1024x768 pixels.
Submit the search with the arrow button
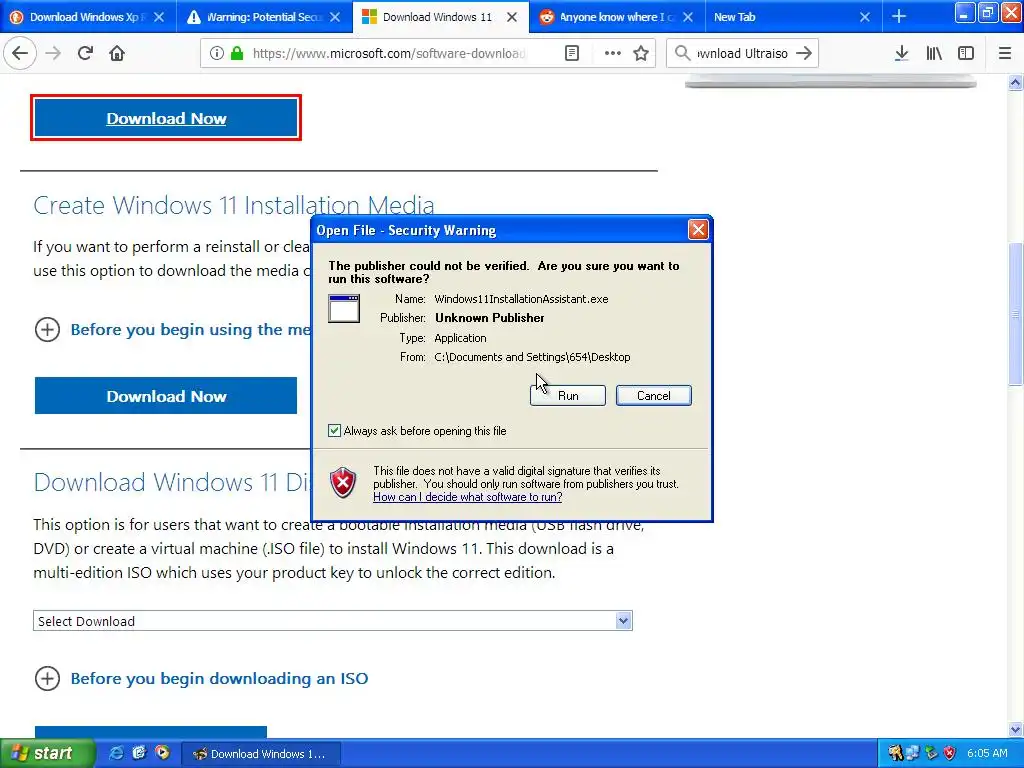(804, 54)
